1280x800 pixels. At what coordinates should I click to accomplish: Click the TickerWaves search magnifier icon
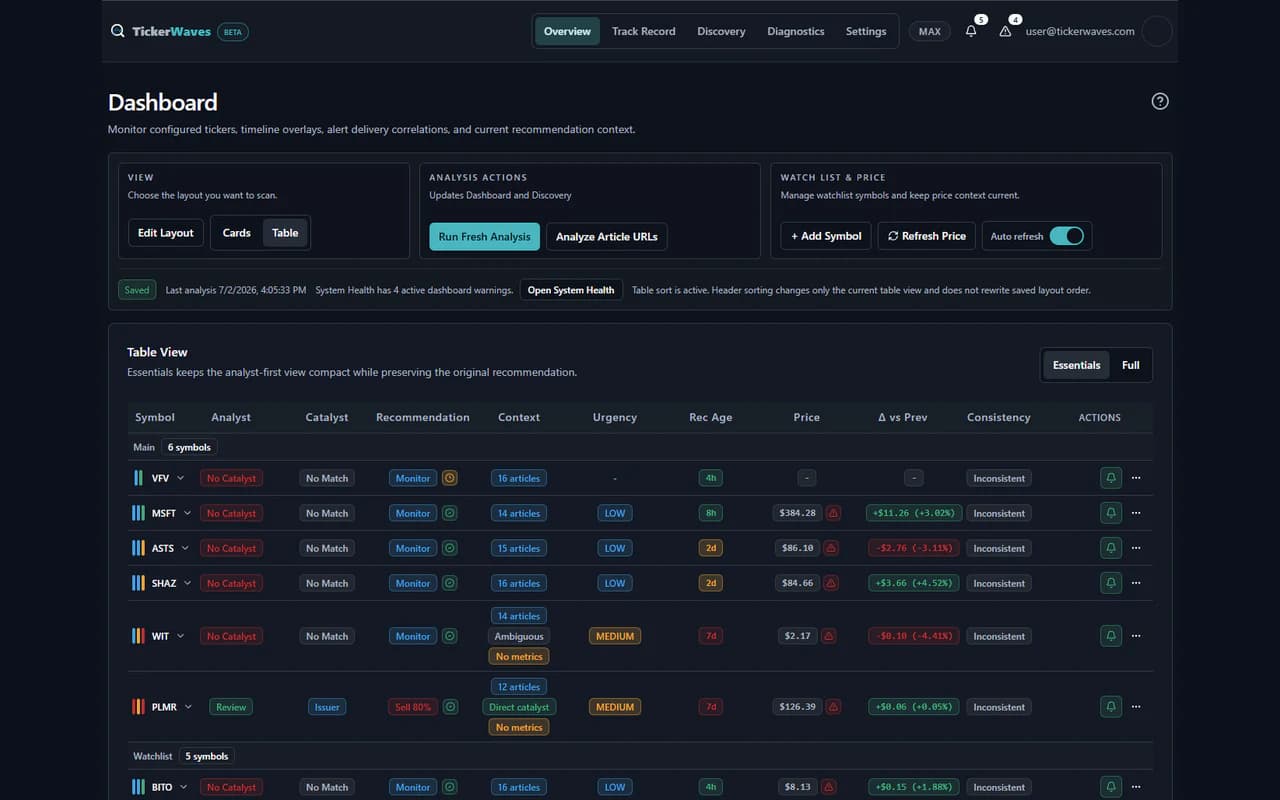(x=118, y=31)
